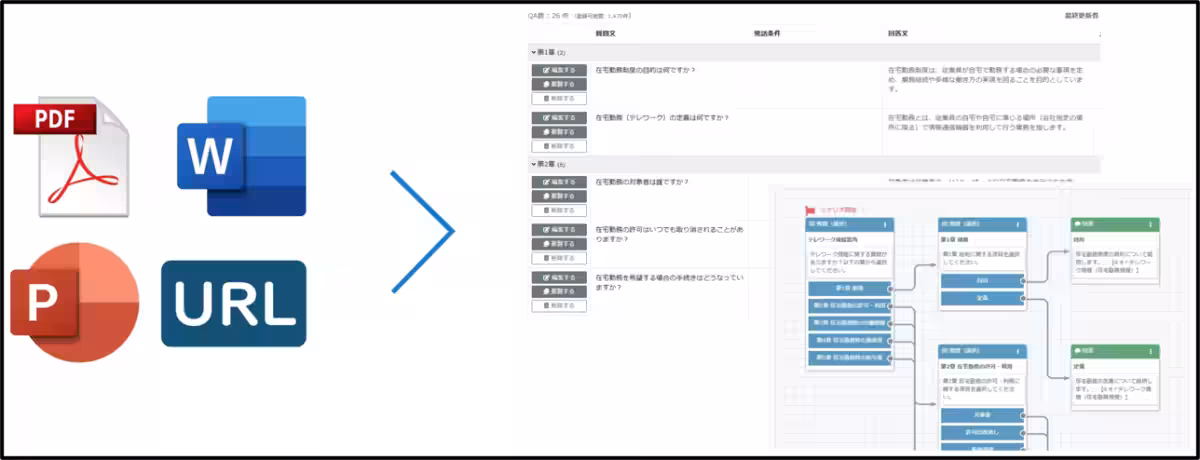Click the 回答文 column header
This screenshot has height=460, width=1200.
coord(898,33)
